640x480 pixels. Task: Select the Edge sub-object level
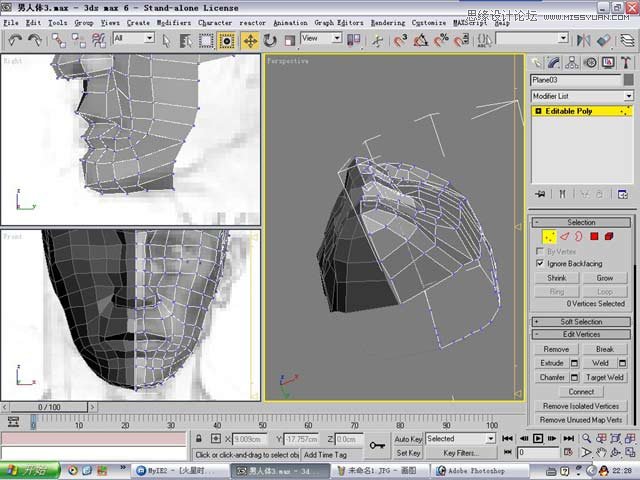coord(564,236)
